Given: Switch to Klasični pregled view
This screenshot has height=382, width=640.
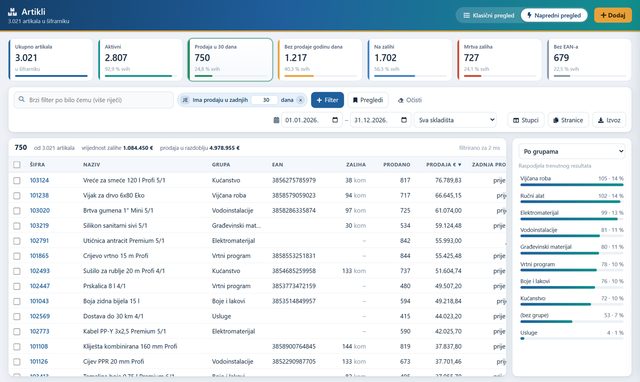Looking at the screenshot, I should [x=489, y=16].
